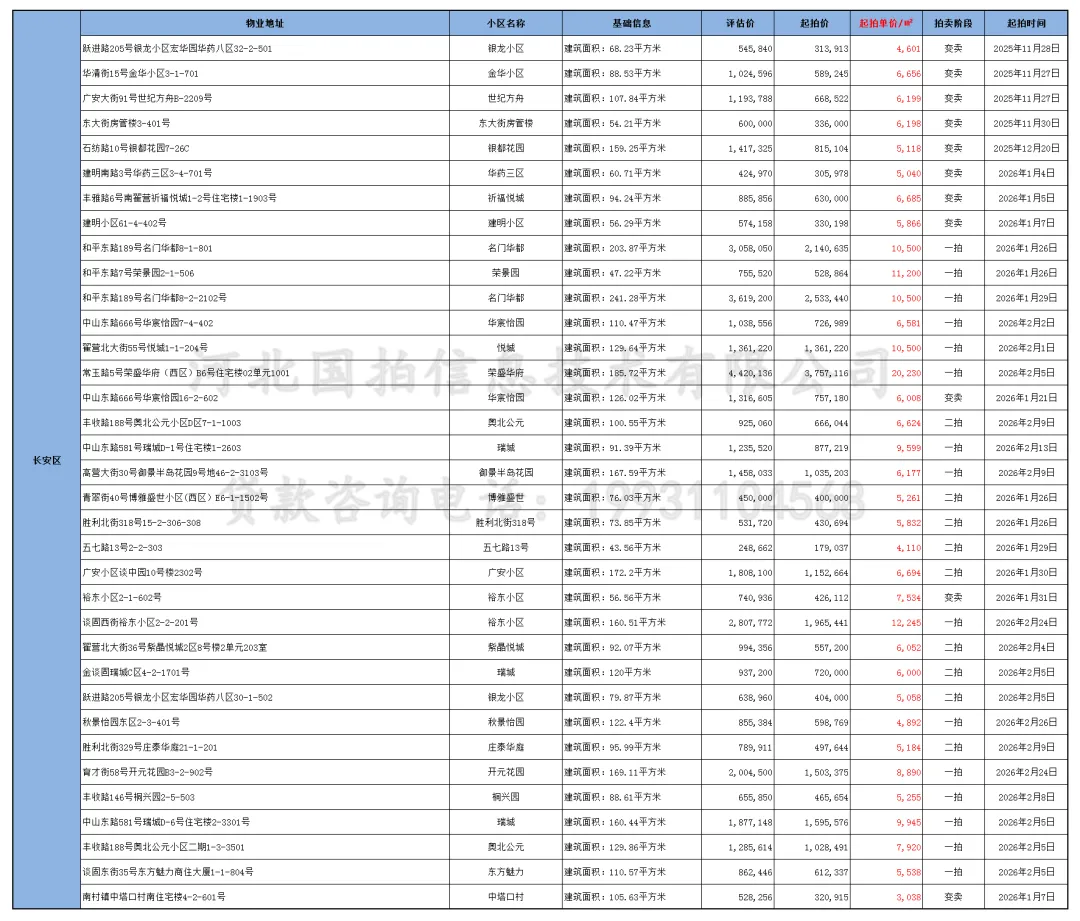The image size is (1080, 921).
Task: Select community name 御景半岛花园
Action: tap(506, 473)
